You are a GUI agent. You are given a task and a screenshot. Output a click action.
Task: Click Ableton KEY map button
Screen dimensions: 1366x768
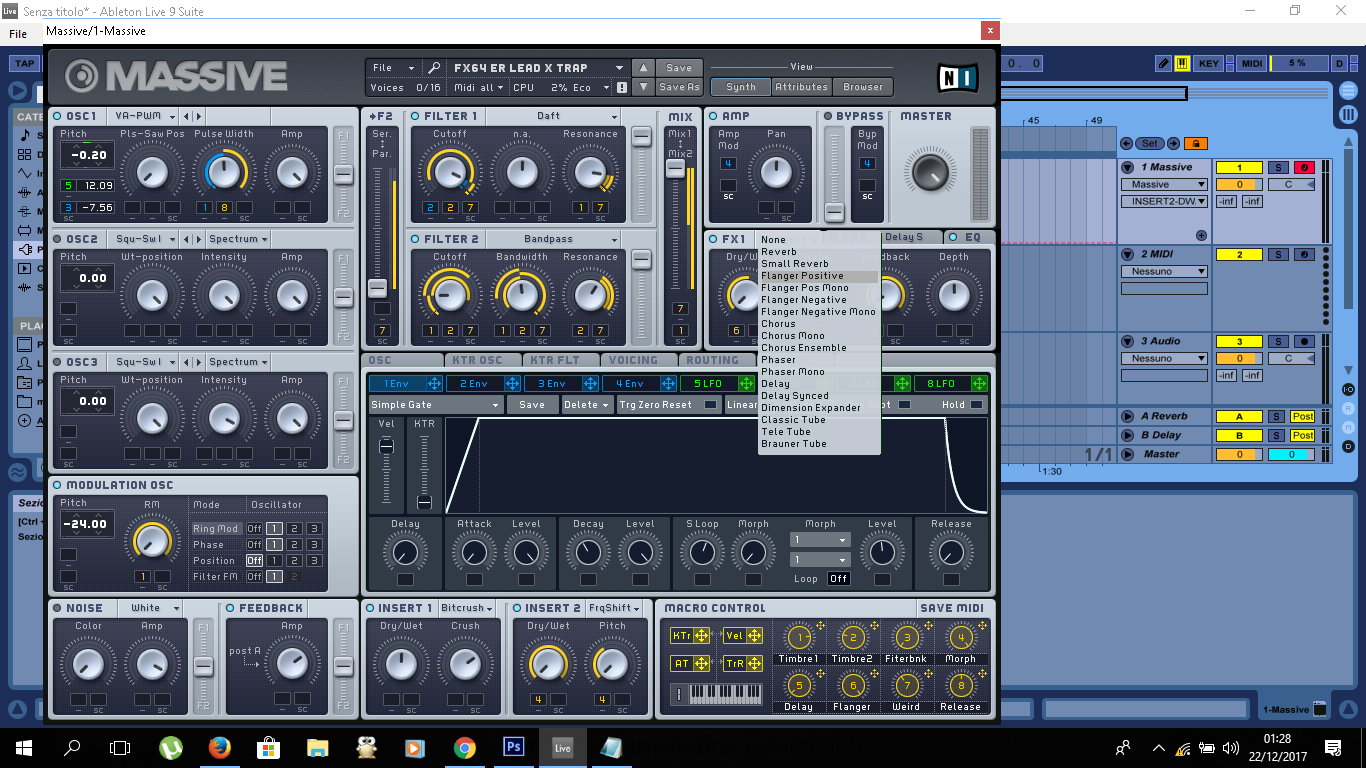coord(1209,63)
